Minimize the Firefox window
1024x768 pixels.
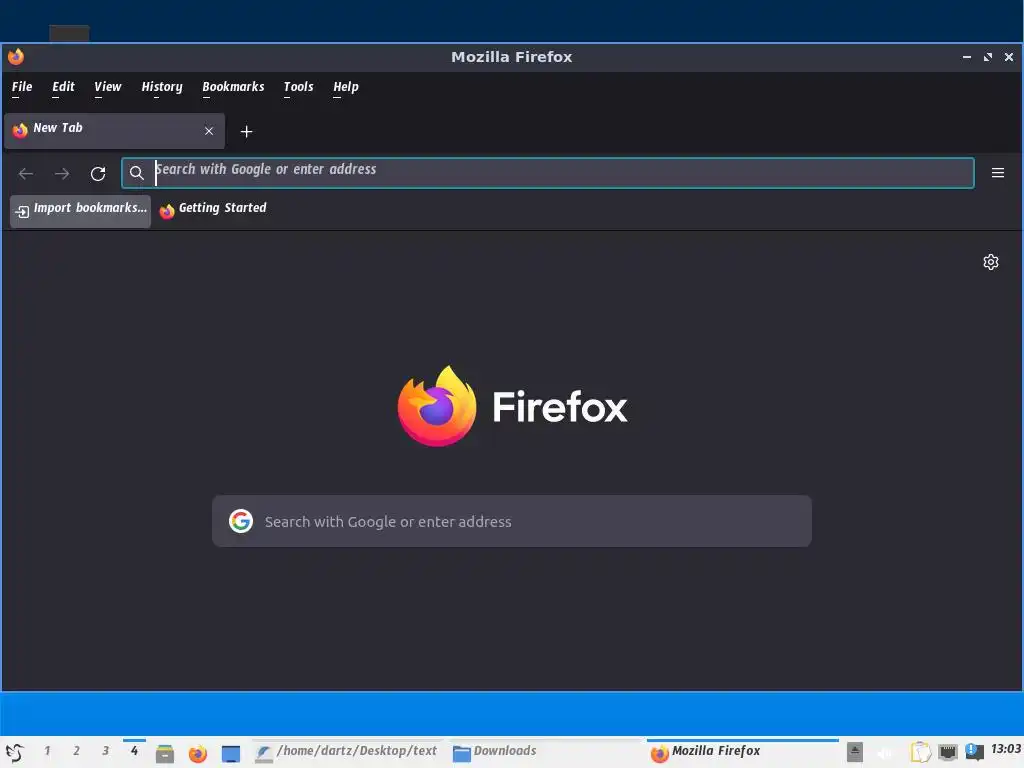(967, 57)
